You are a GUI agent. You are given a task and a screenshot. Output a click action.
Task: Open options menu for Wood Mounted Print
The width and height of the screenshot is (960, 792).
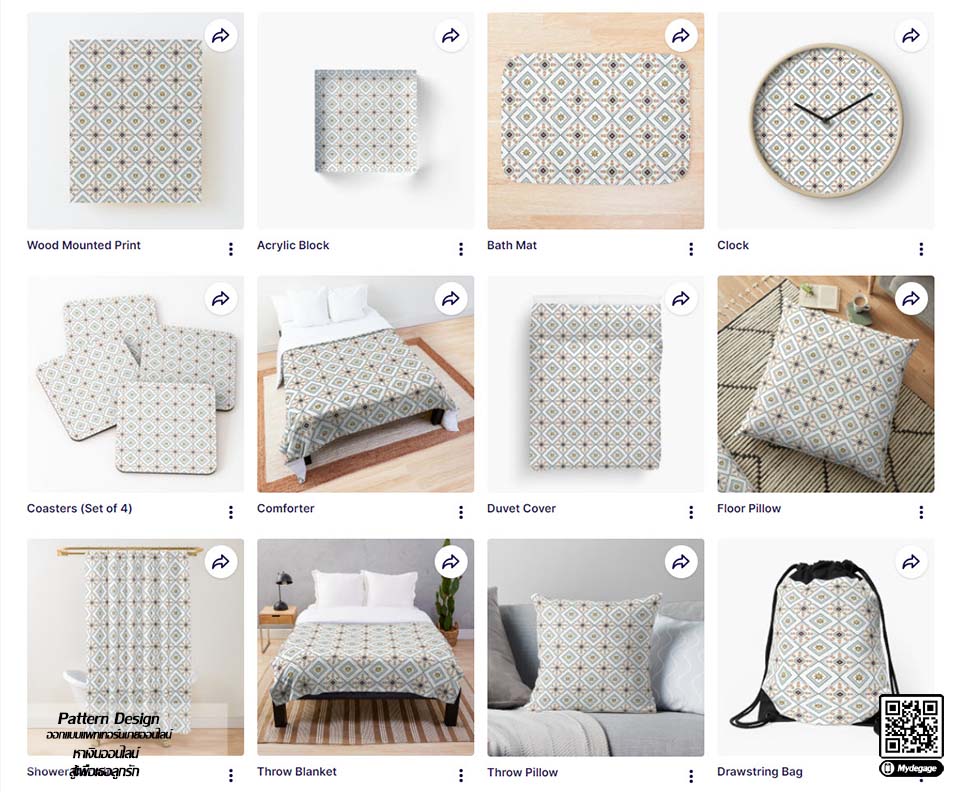(x=231, y=249)
